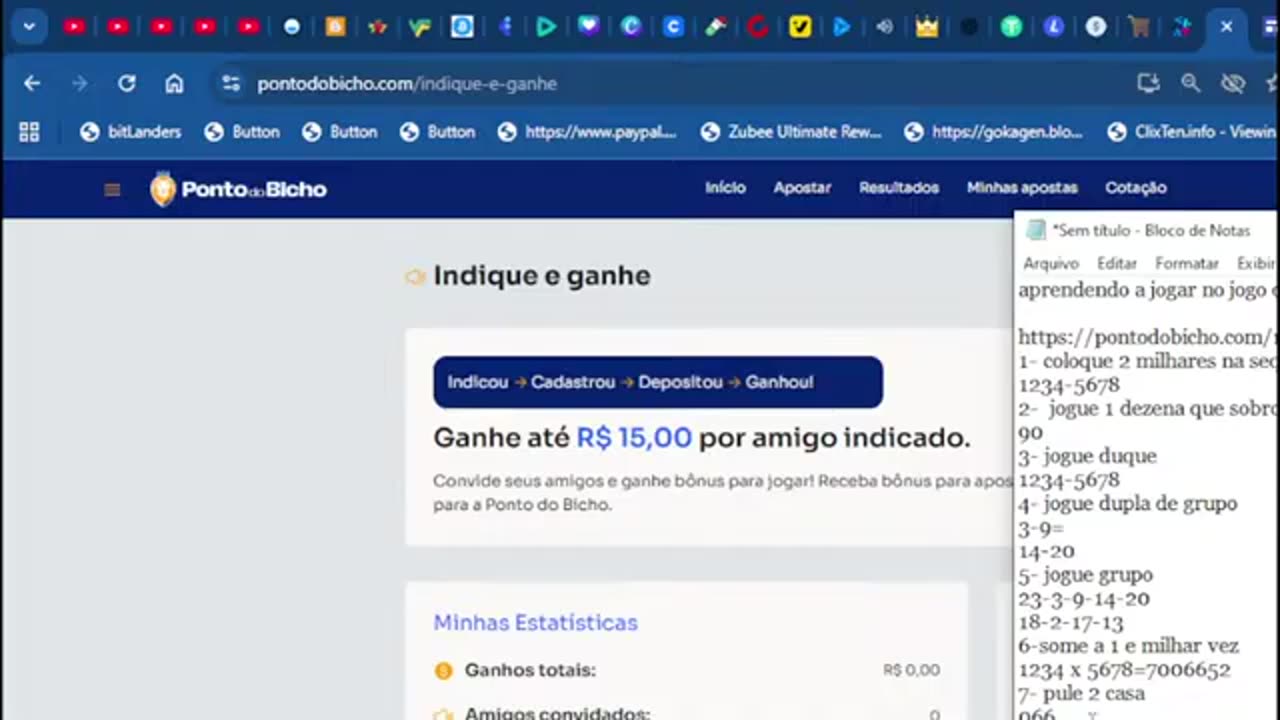Open Editar menu in Bloco de Notas
1280x720 pixels.
pos(1117,264)
